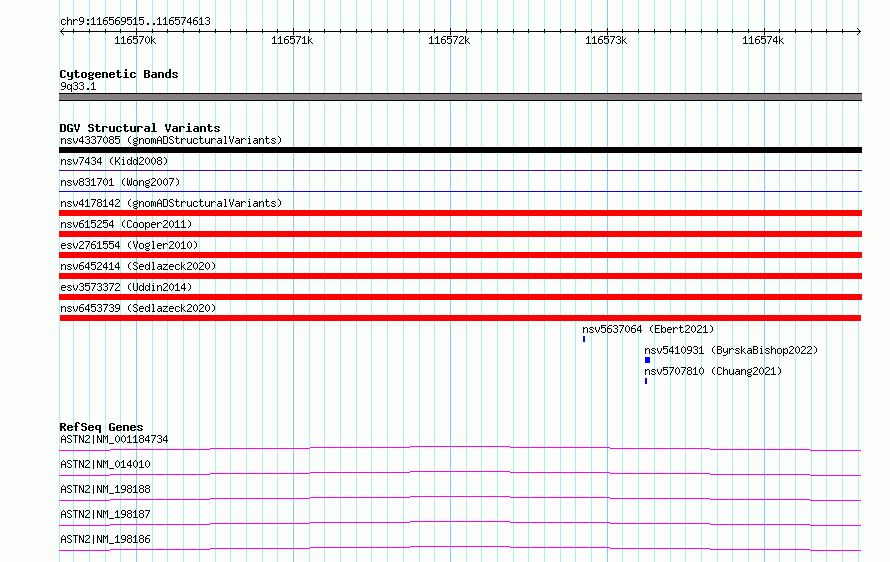Viewport: 890px width, 562px height.
Task: Open variant nsv6453739 (Sedlazeck2020) label
Action: pyautogui.click(x=138, y=308)
